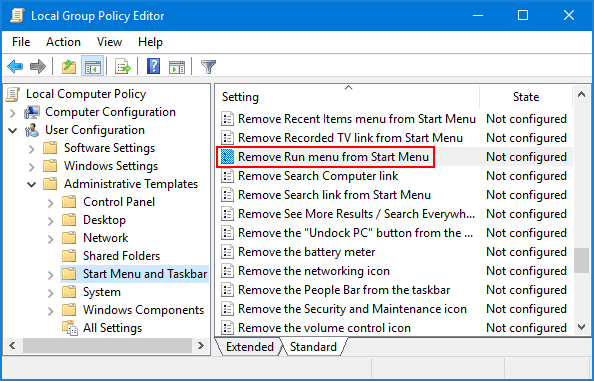Open the Action menu

63,42
